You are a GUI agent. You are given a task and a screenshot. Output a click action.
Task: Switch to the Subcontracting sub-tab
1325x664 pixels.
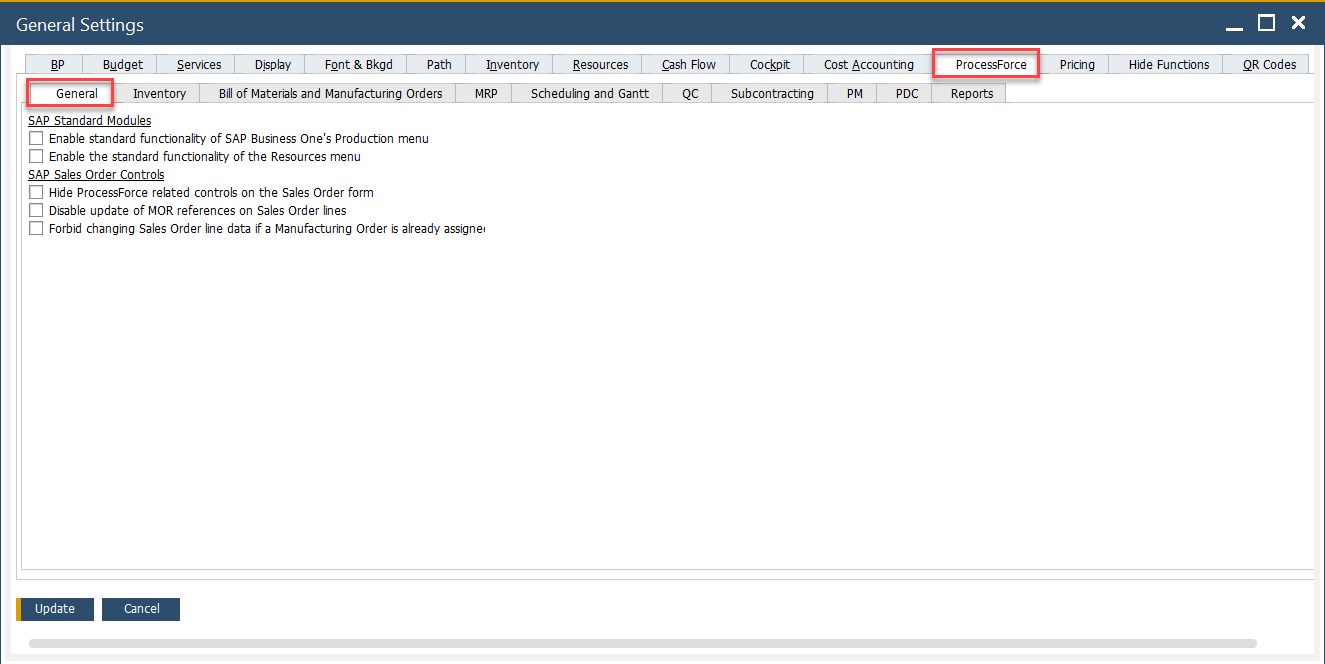(772, 94)
